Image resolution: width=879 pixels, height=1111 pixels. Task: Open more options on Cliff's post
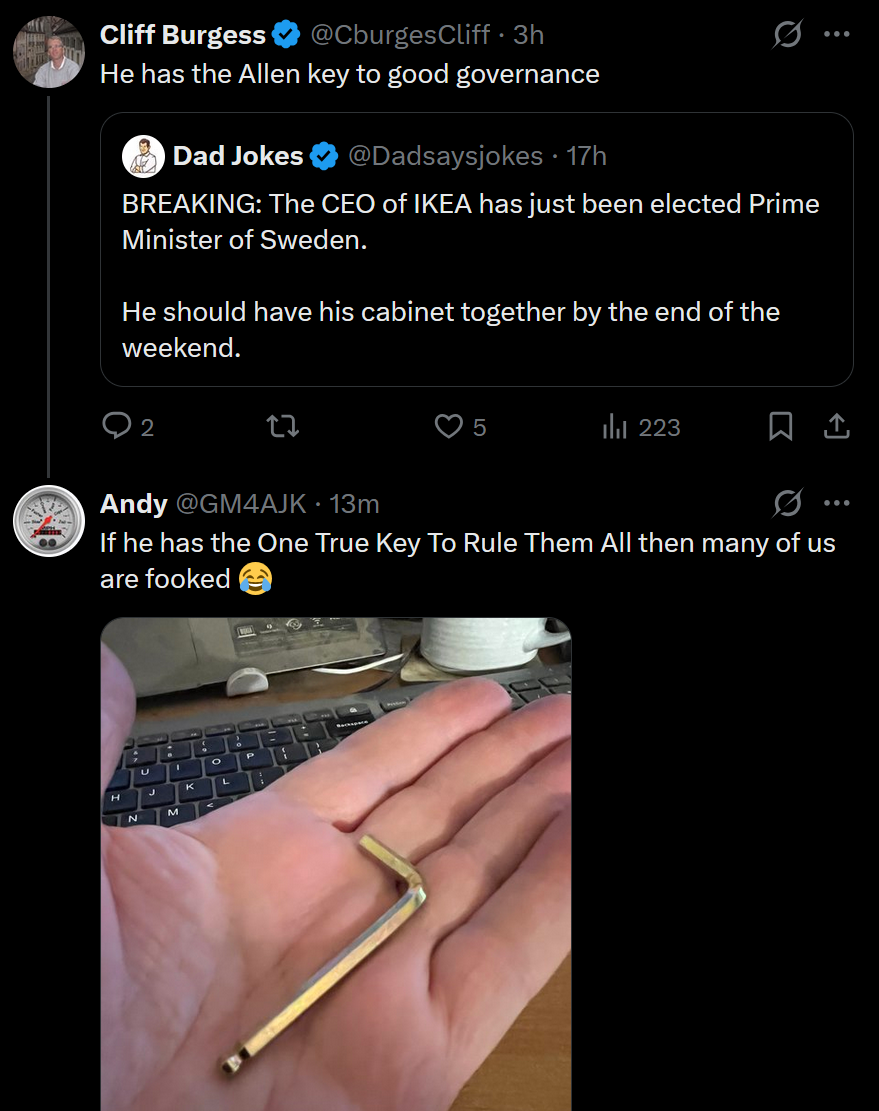pos(836,35)
